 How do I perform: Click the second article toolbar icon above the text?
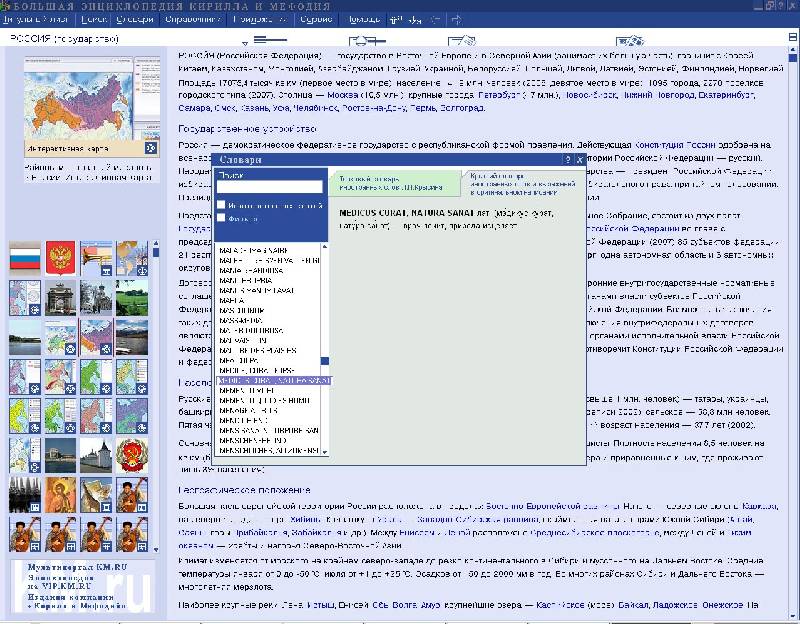(x=367, y=40)
